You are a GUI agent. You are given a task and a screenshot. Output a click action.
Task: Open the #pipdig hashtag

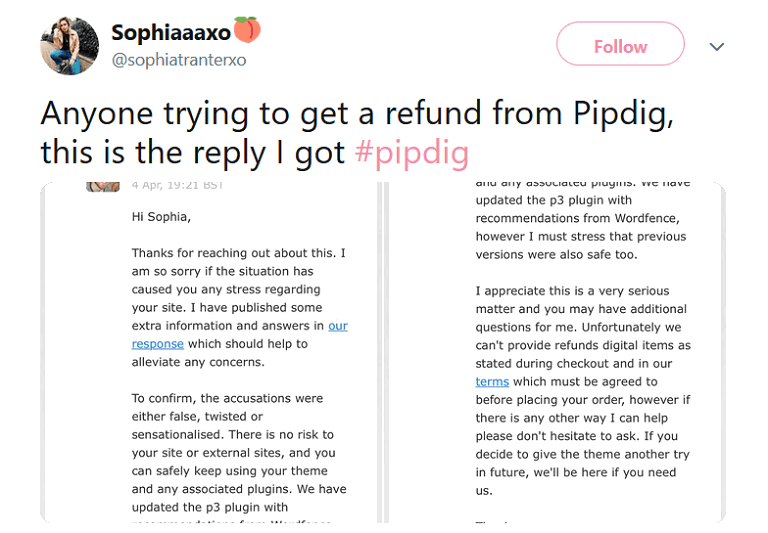pyautogui.click(x=412, y=152)
